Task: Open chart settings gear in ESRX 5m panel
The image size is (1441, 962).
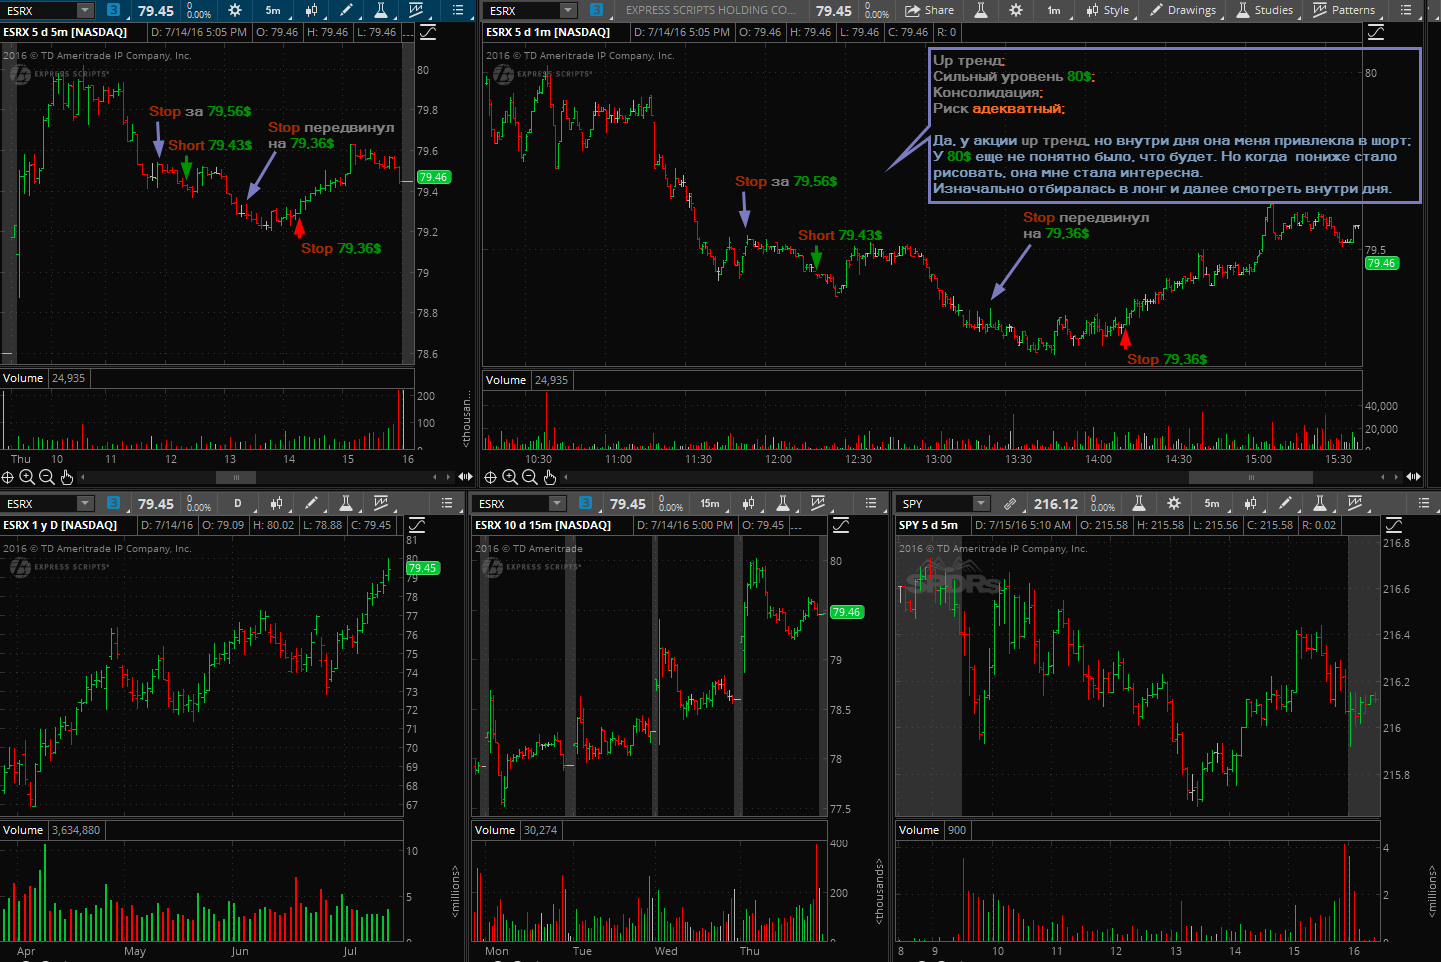Action: pos(235,10)
